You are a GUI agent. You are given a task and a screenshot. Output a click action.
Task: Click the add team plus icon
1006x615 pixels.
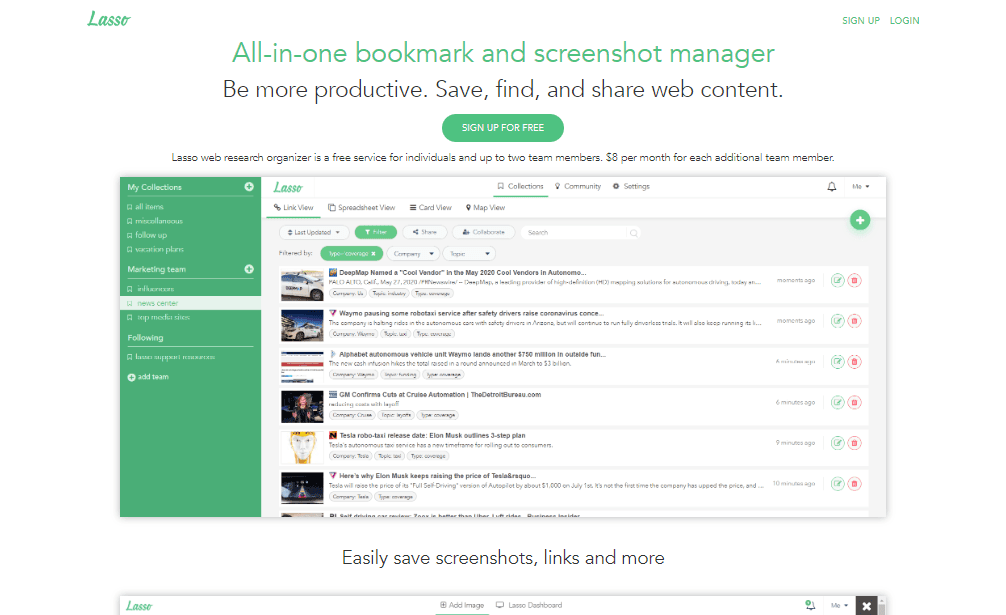tap(132, 377)
